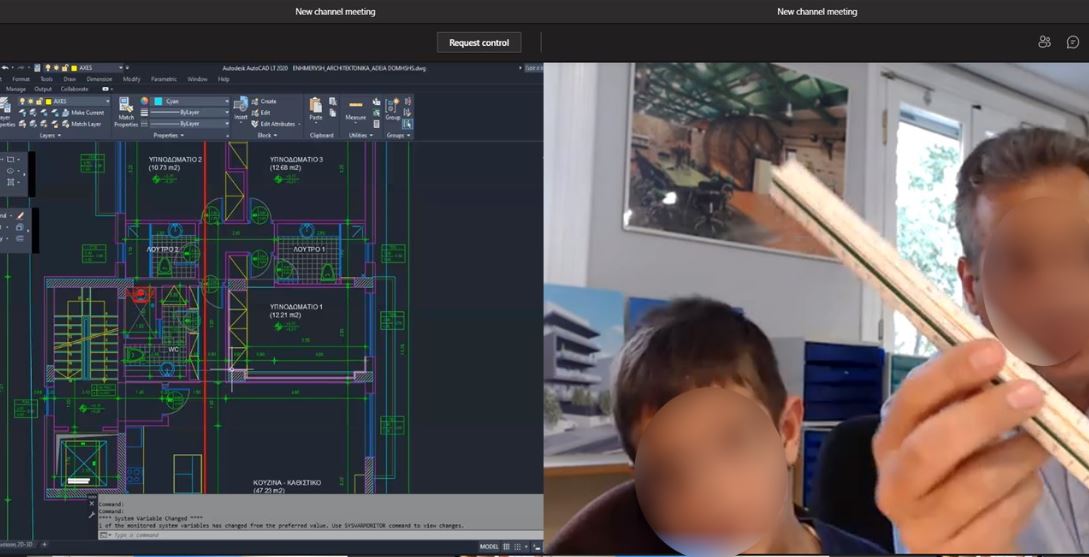Toggle the layer freeze sun icon in ribbon
Screen dimensions: 1089x557
pyautogui.click(x=31, y=101)
